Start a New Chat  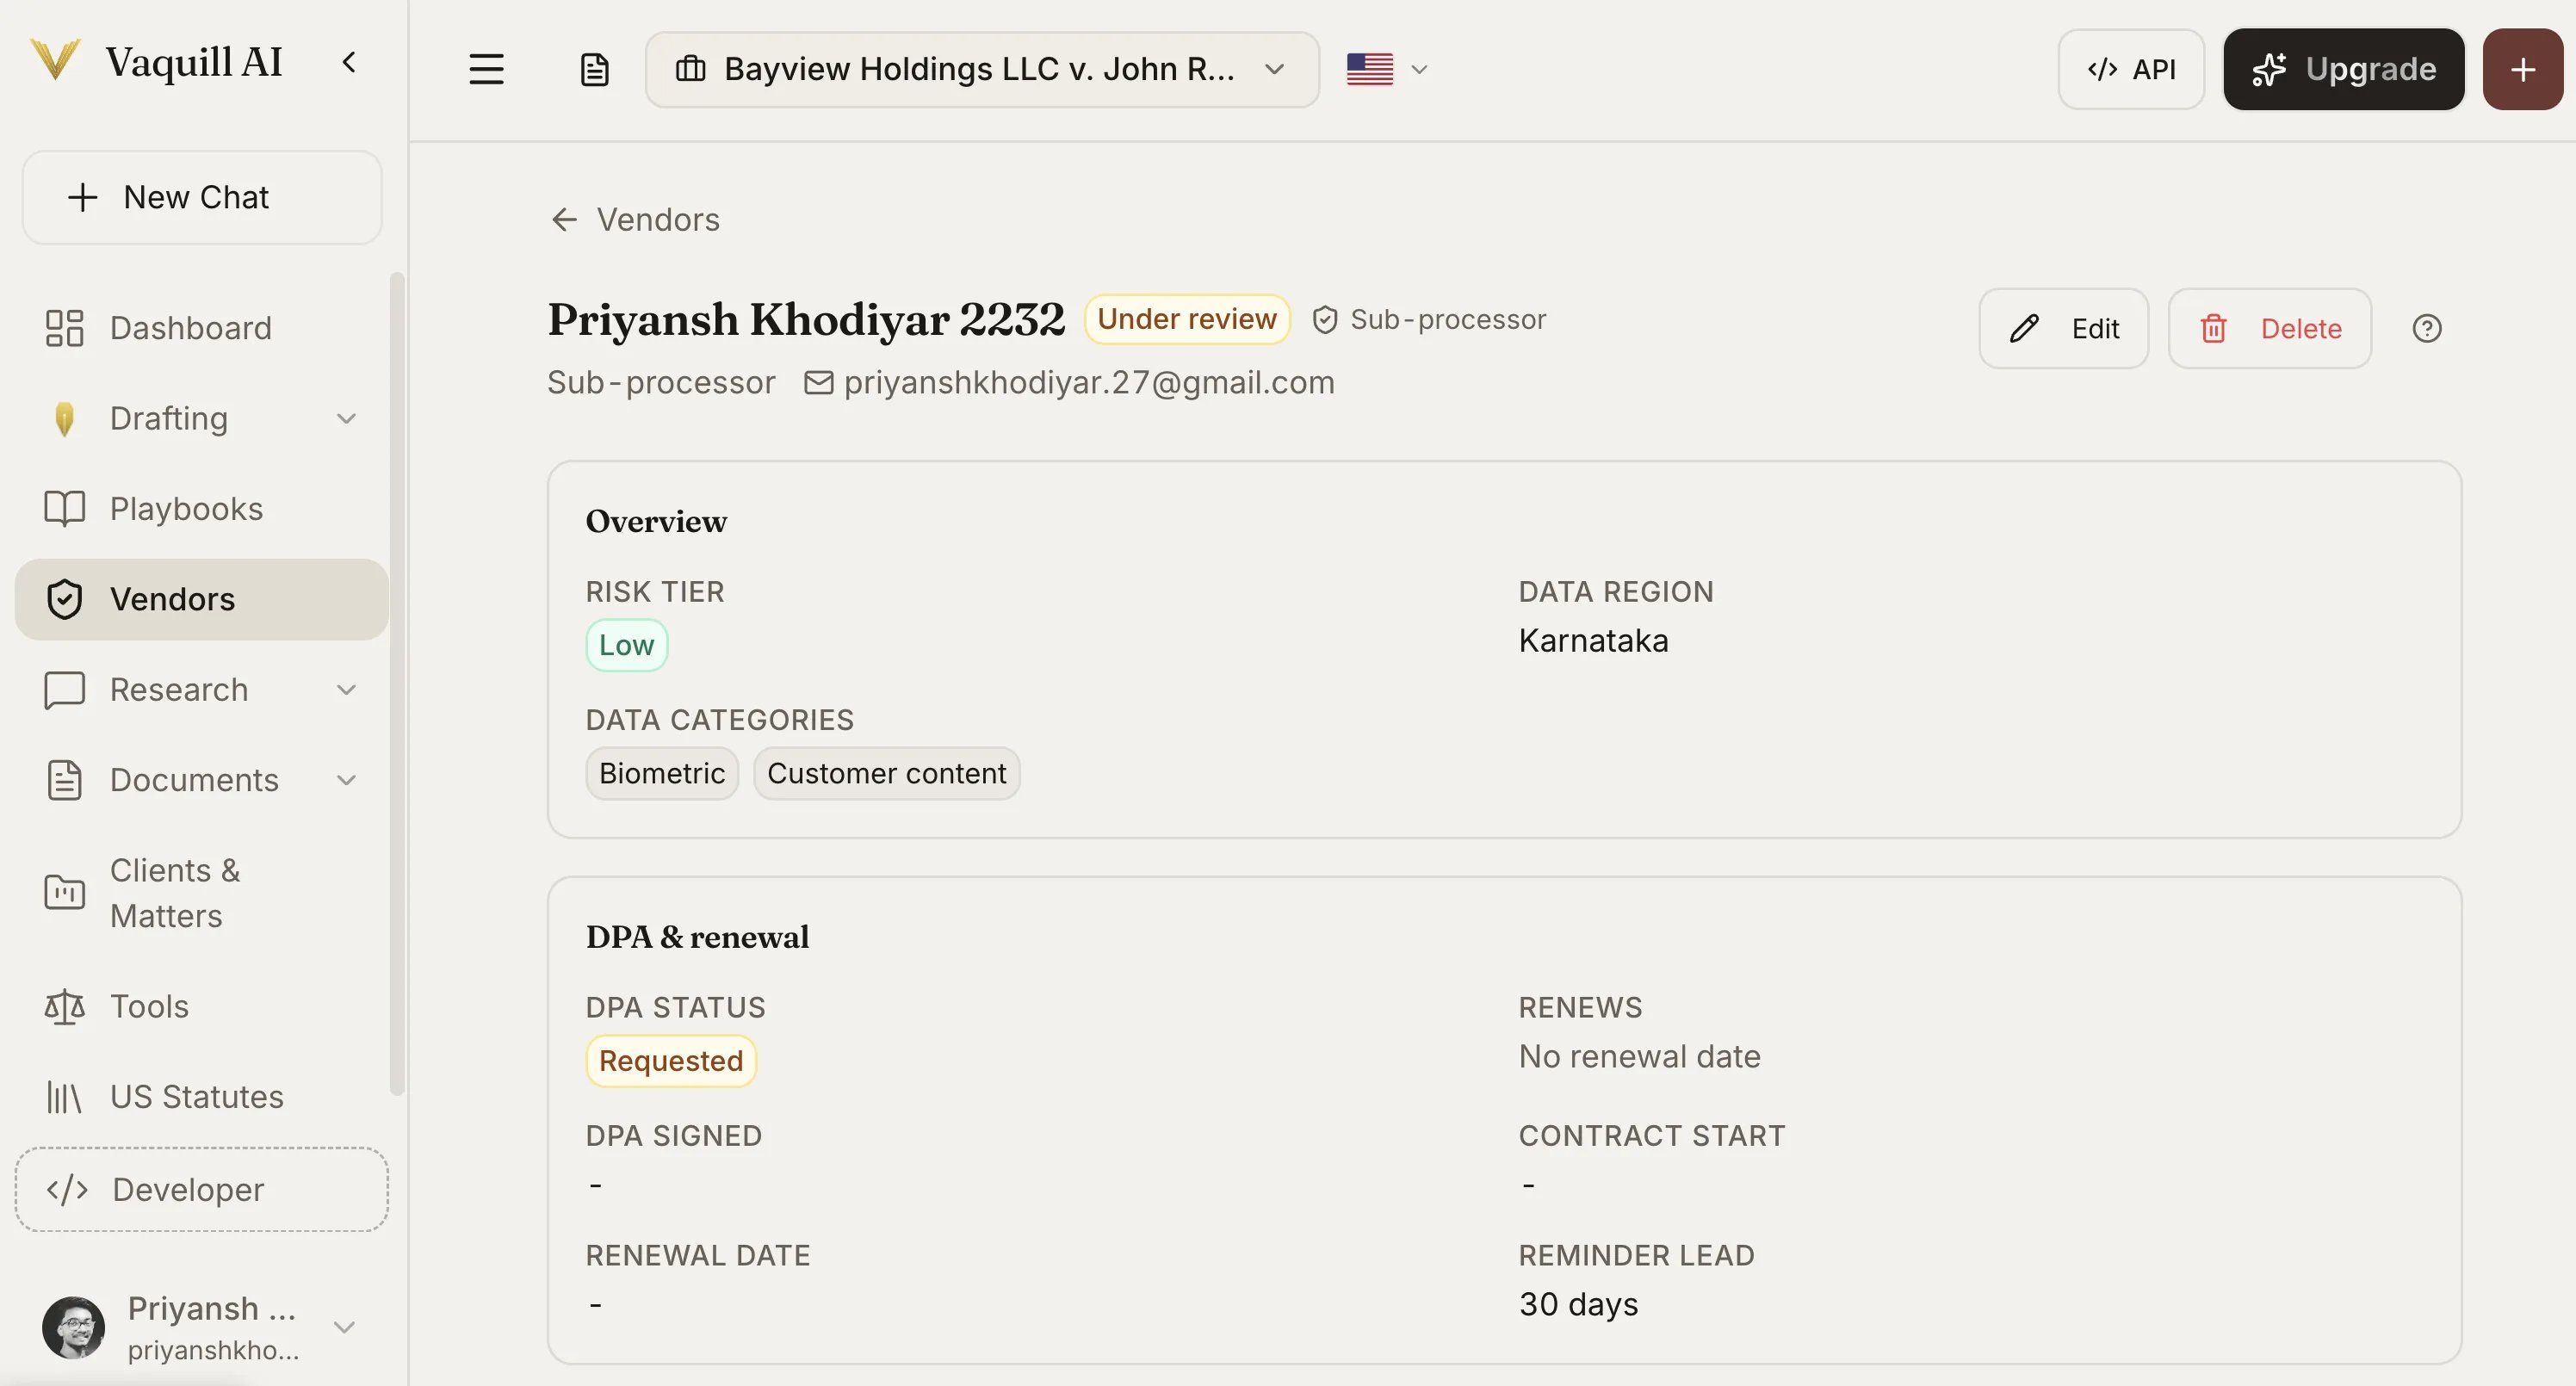point(201,197)
